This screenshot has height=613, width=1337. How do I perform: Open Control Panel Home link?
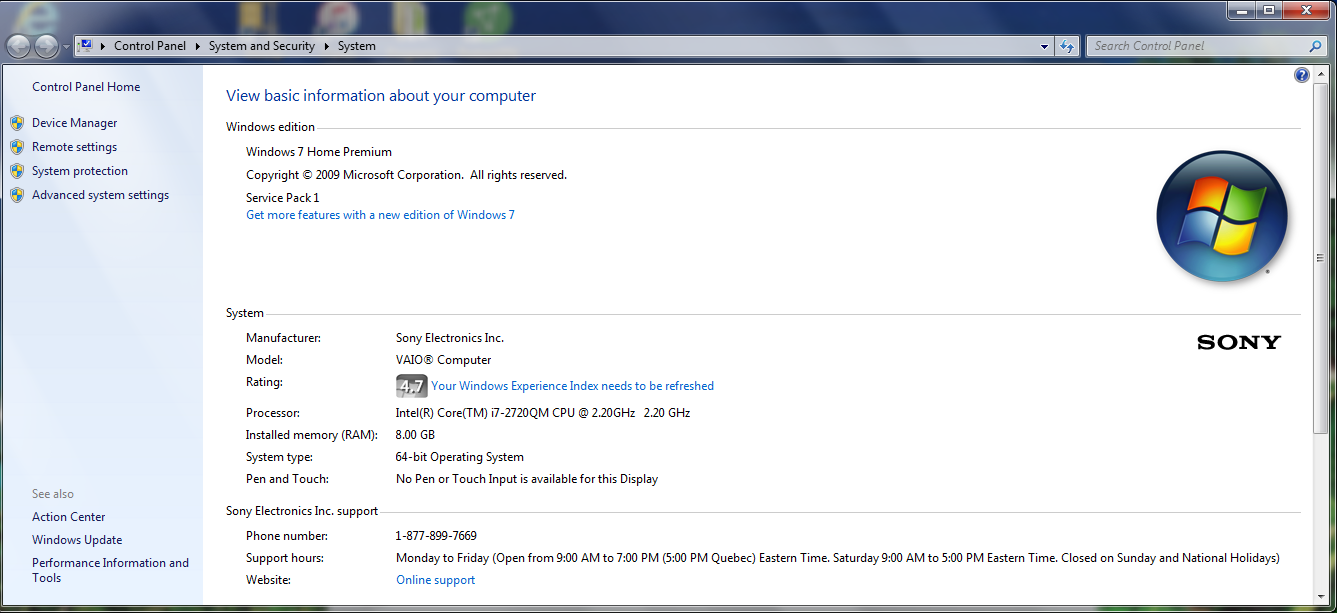[x=86, y=87]
